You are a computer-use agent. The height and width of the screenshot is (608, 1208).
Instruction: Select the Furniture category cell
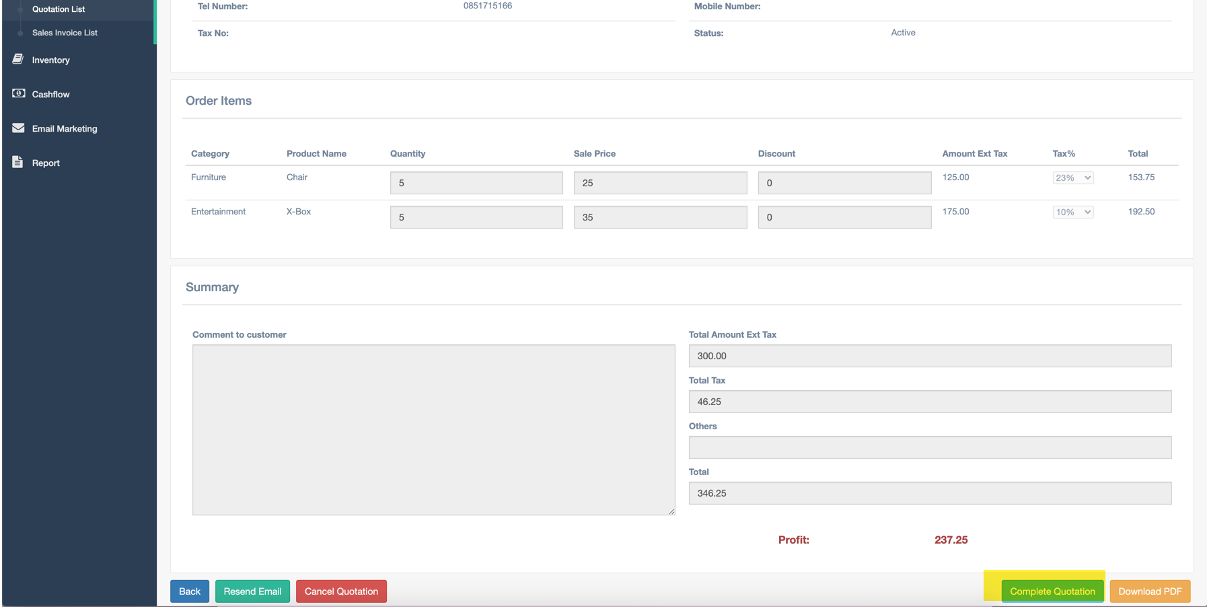[x=209, y=177]
